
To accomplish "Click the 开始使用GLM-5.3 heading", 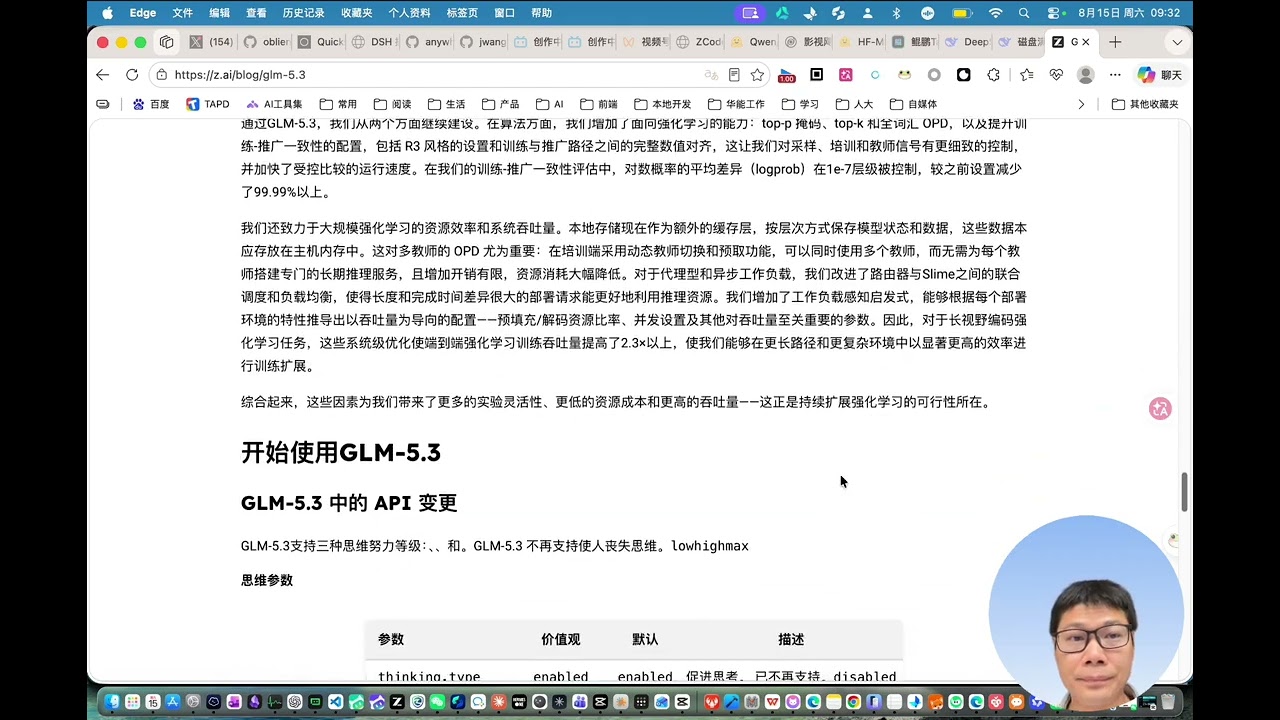I will pyautogui.click(x=341, y=452).
